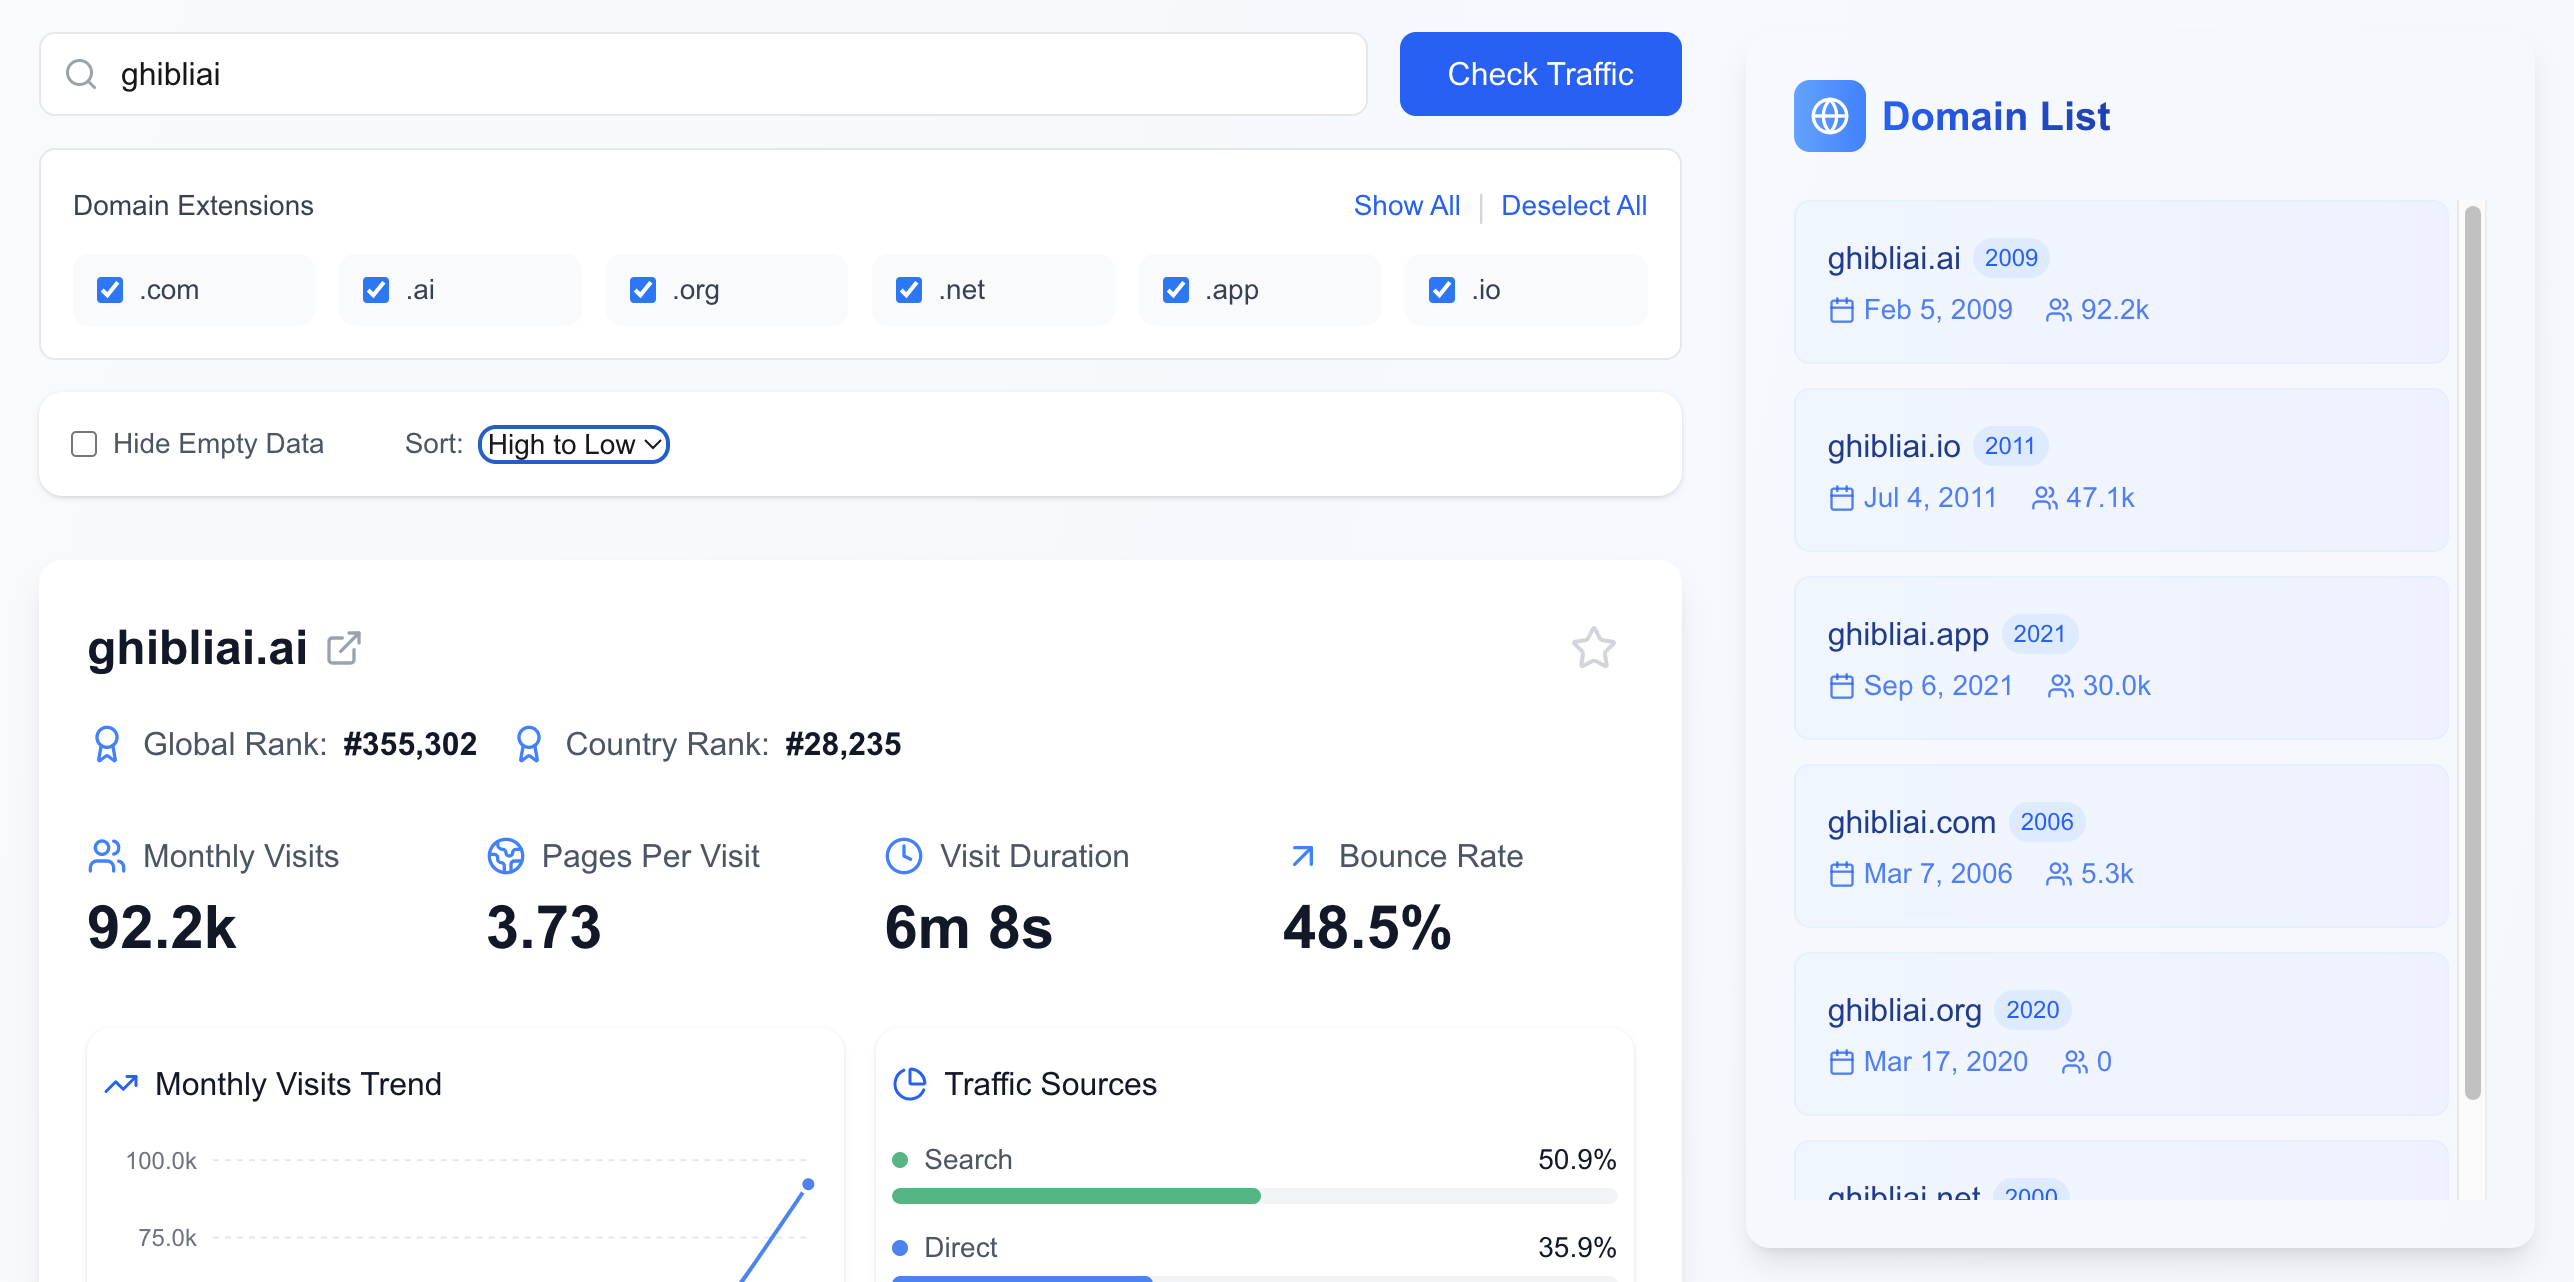Click the 3.73 pages per visit value

click(544, 928)
